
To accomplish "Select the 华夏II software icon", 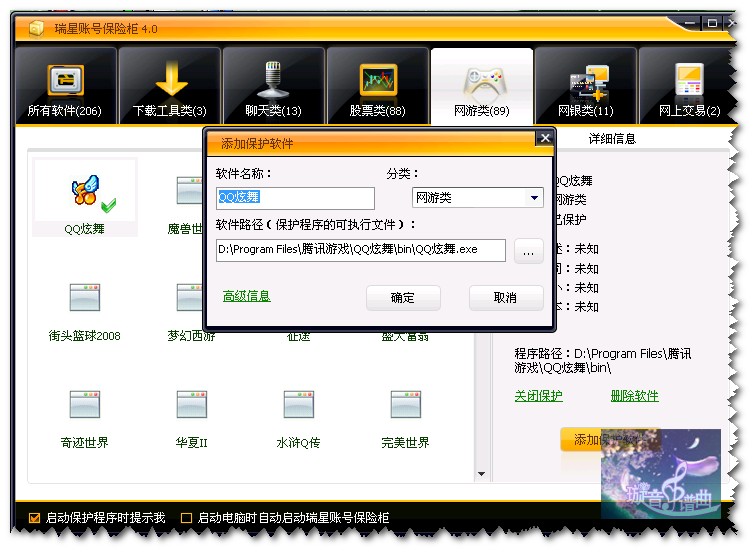I will click(x=191, y=404).
